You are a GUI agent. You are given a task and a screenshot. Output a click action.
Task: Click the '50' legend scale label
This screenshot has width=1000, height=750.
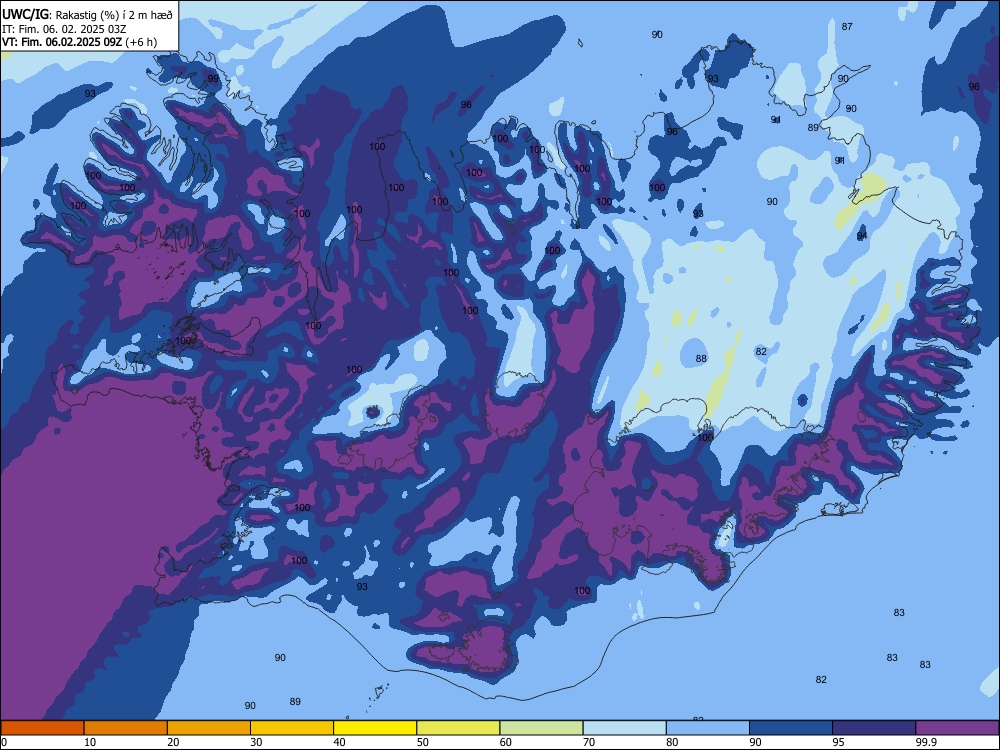[x=422, y=742]
